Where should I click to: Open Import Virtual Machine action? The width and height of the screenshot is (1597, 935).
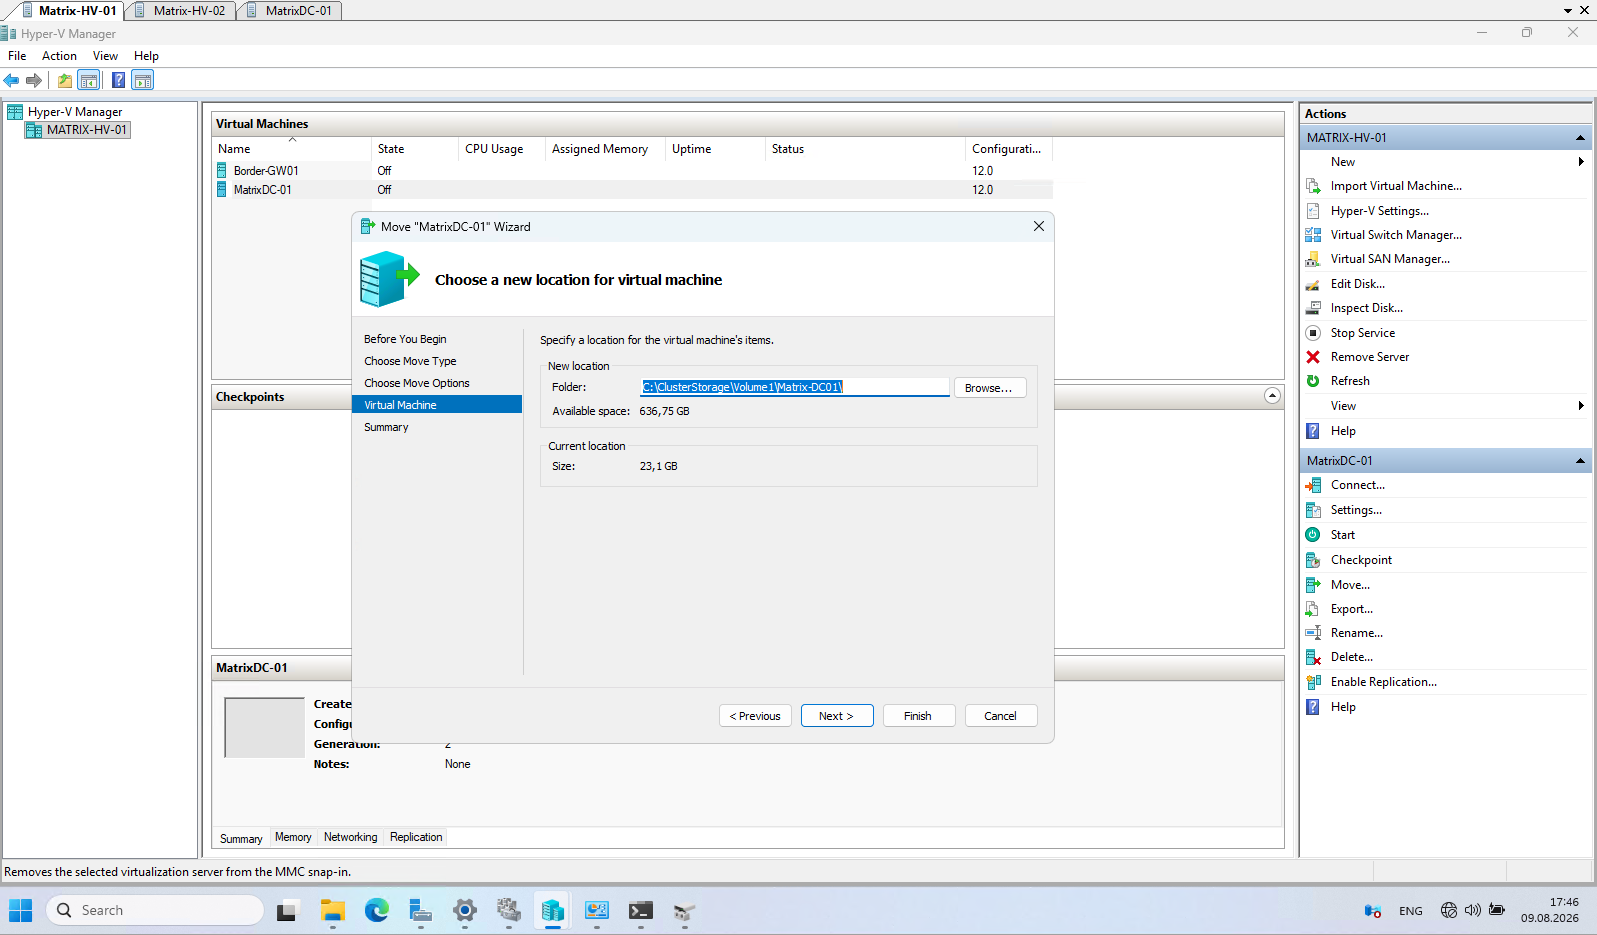[1396, 186]
